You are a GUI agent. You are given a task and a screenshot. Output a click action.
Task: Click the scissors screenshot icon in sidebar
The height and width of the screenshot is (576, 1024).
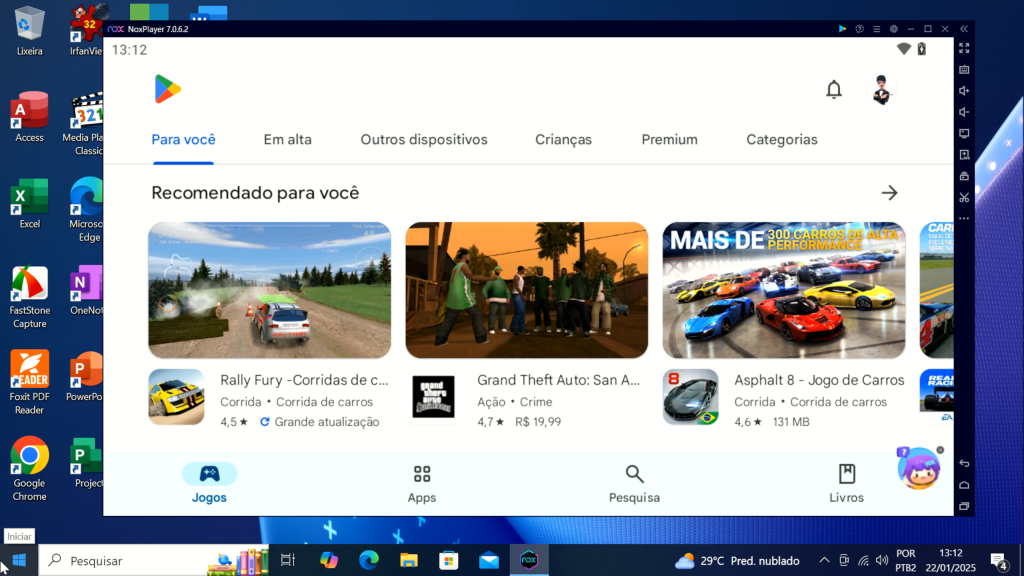[x=964, y=197]
